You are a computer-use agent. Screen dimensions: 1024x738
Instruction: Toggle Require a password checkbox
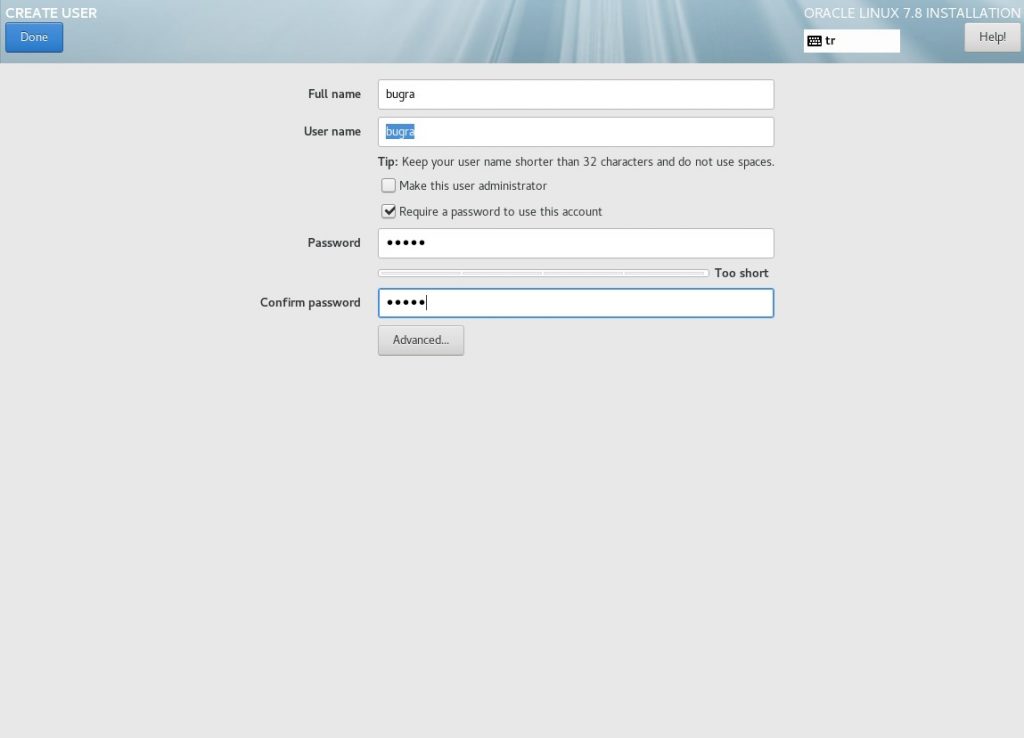click(x=389, y=211)
